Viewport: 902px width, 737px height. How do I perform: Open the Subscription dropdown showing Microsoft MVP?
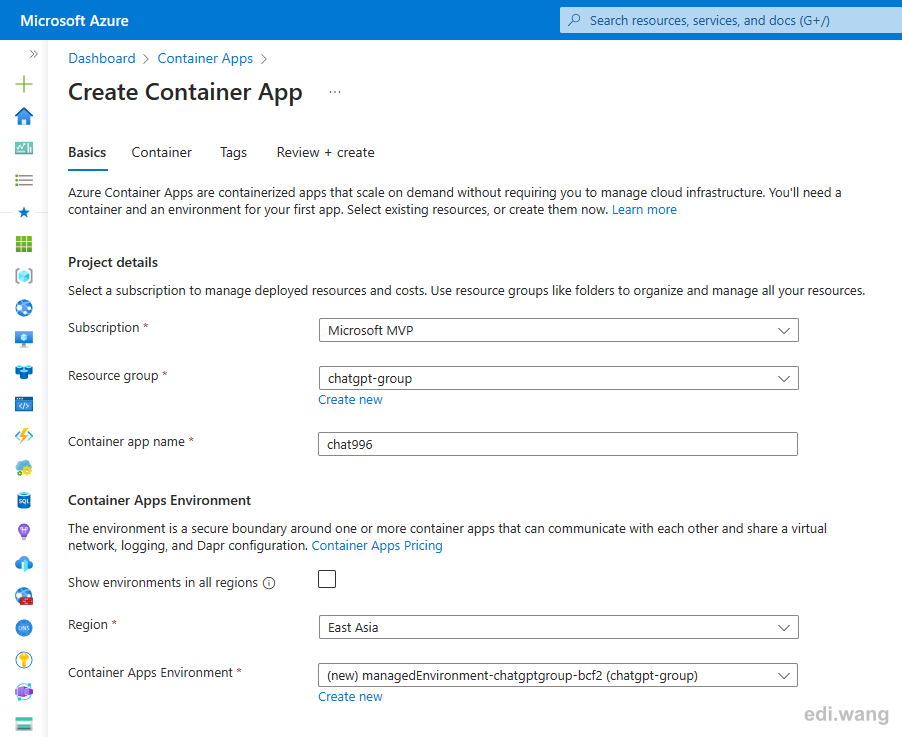(x=559, y=330)
